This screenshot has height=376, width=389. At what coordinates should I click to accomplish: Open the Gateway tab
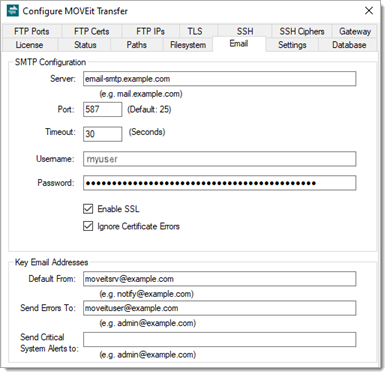355,31
